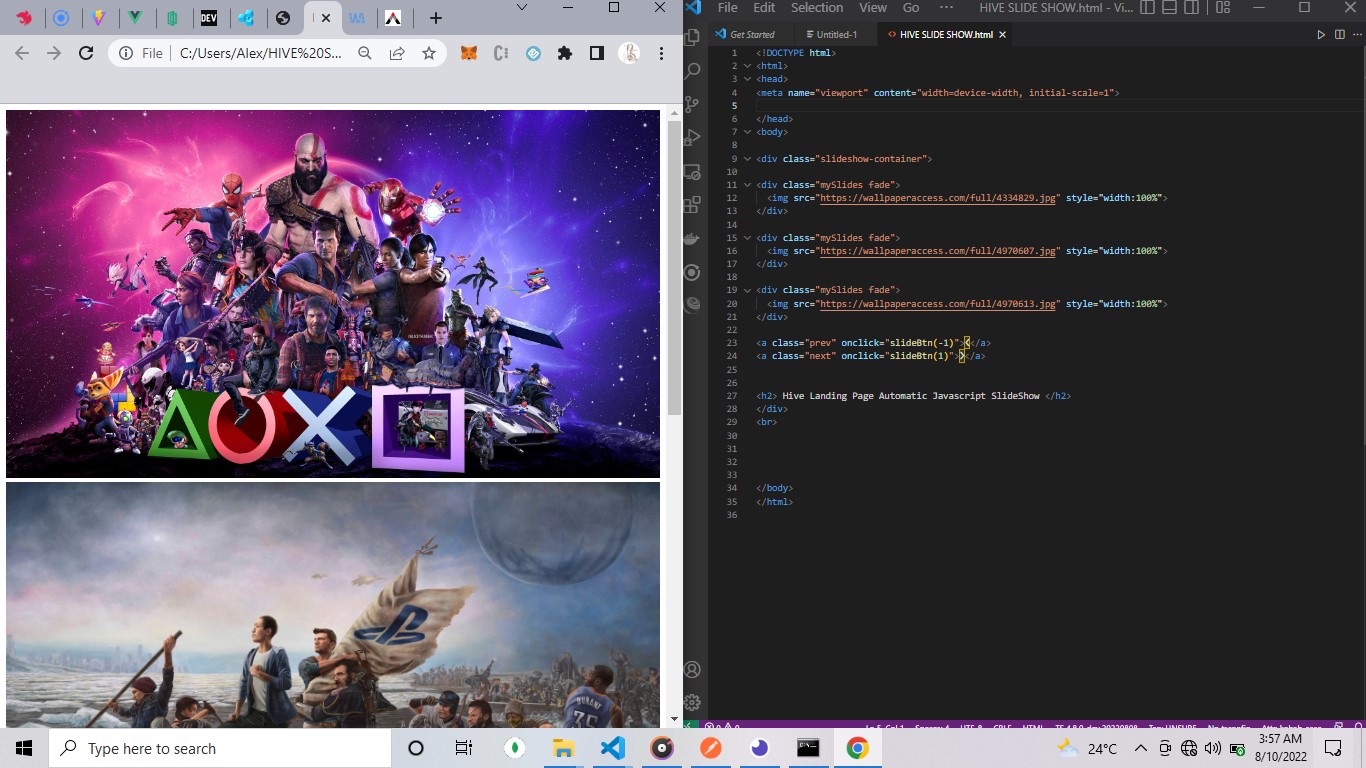This screenshot has width=1366, height=768.
Task: Open the File menu in VS Code
Action: [728, 8]
